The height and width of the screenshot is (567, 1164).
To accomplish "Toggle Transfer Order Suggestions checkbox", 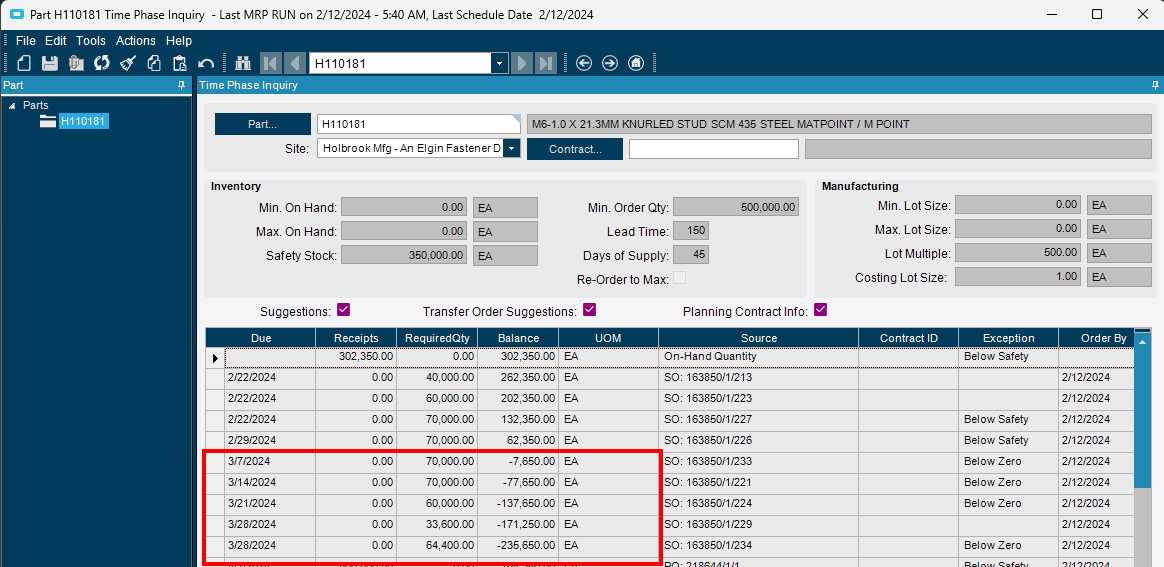I will pyautogui.click(x=589, y=309).
